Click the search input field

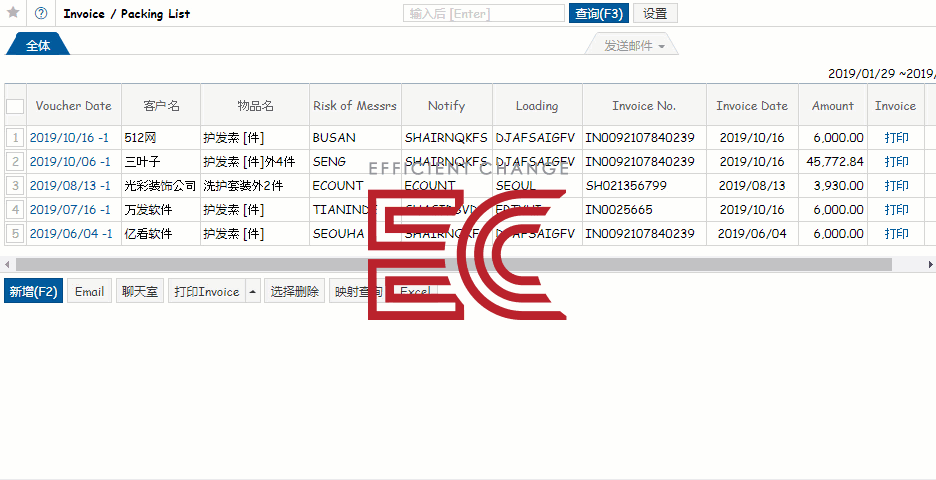(484, 13)
